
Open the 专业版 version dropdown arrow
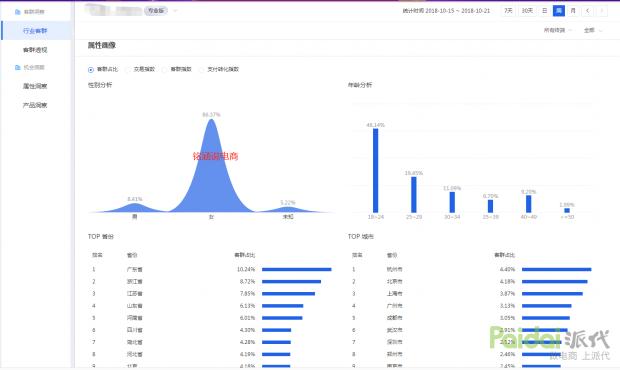tap(175, 11)
